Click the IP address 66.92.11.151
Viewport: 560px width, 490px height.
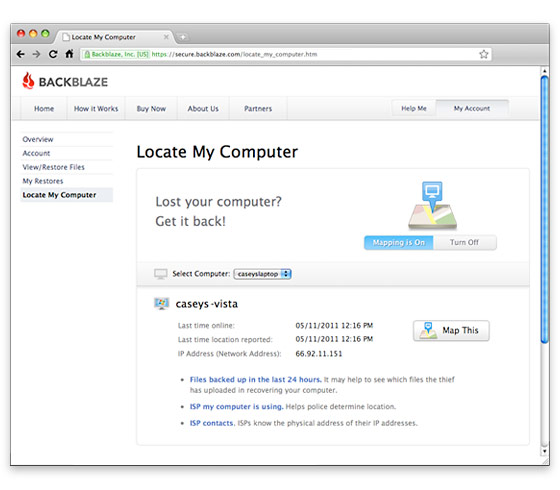[319, 354]
